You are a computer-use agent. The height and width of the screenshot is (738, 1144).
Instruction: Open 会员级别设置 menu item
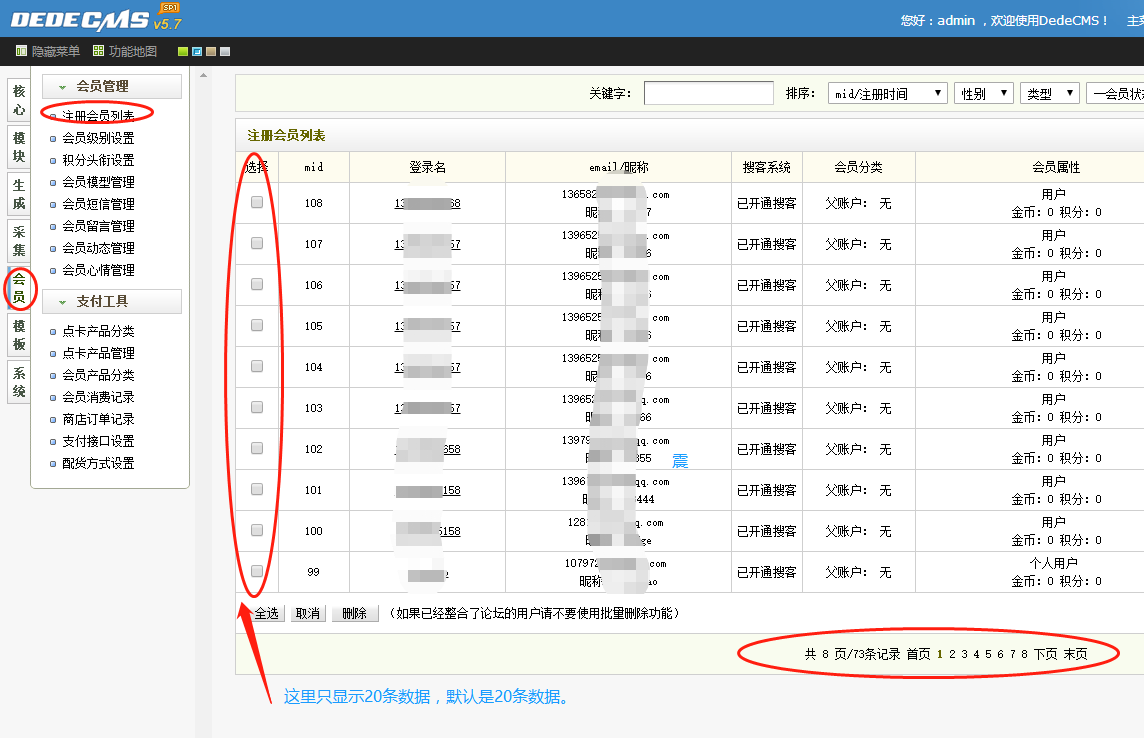pos(98,138)
